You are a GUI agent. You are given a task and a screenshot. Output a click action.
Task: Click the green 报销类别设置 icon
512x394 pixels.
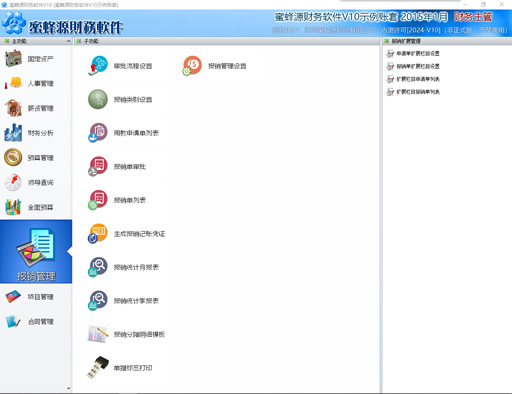click(x=98, y=99)
